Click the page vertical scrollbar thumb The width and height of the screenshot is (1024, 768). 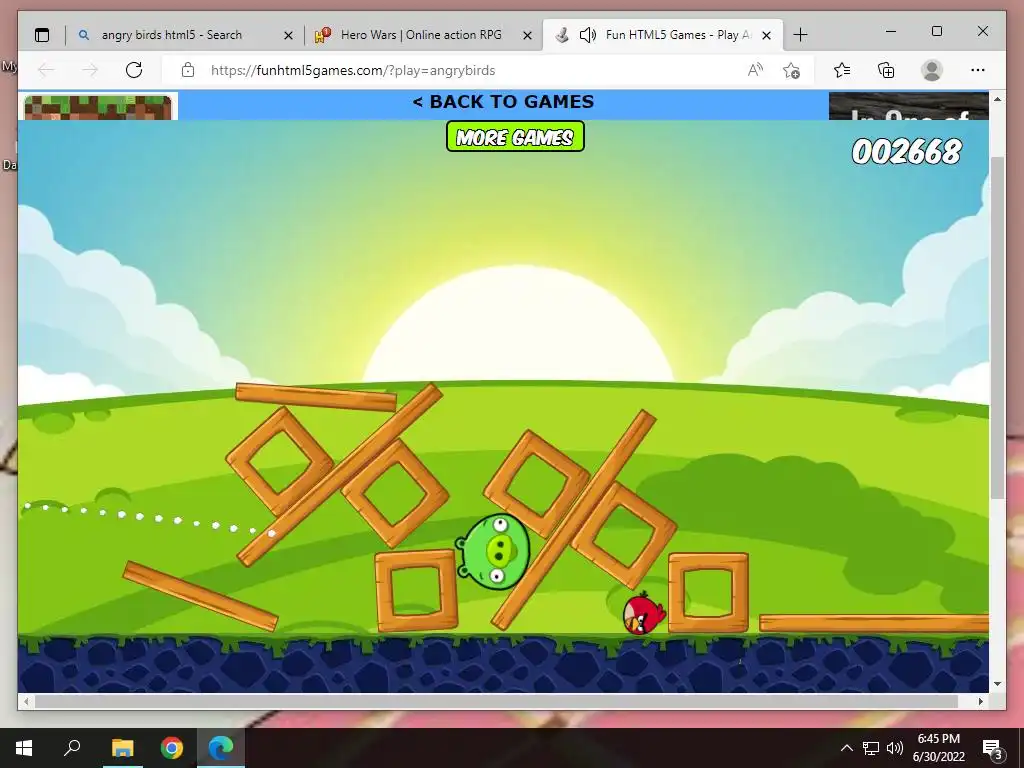[997, 327]
